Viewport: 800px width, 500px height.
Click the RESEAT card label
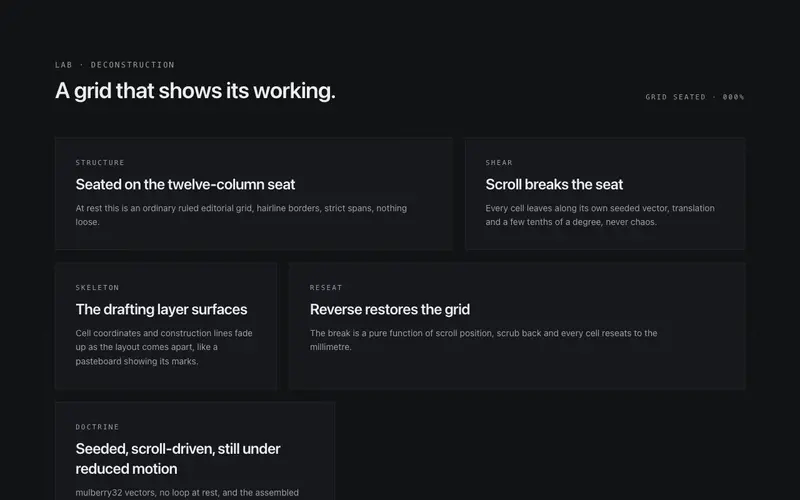(326, 288)
